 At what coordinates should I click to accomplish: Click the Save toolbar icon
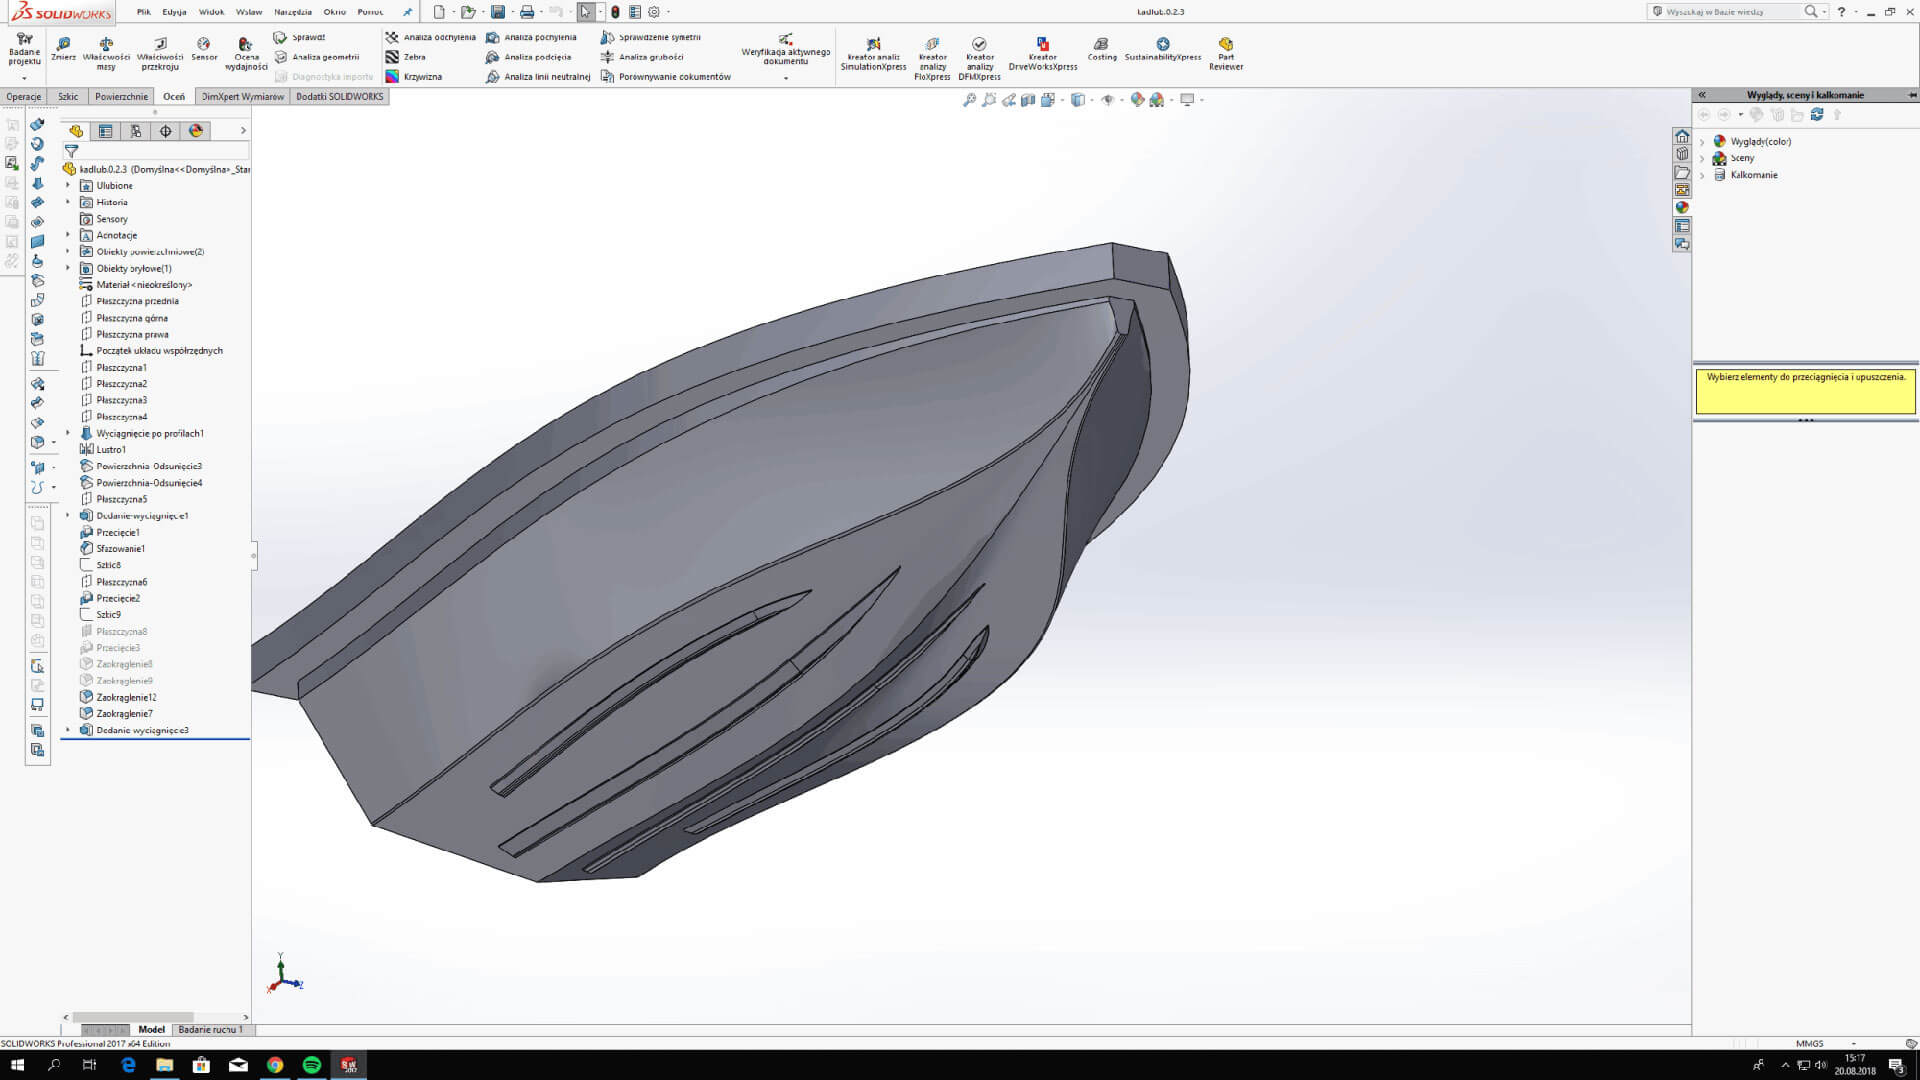click(498, 12)
